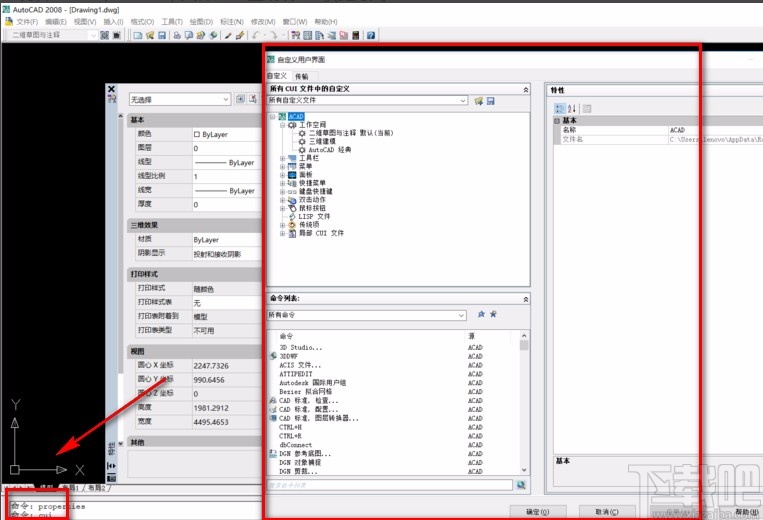Collapse the 基本 group in 特性 pane

[x=557, y=121]
